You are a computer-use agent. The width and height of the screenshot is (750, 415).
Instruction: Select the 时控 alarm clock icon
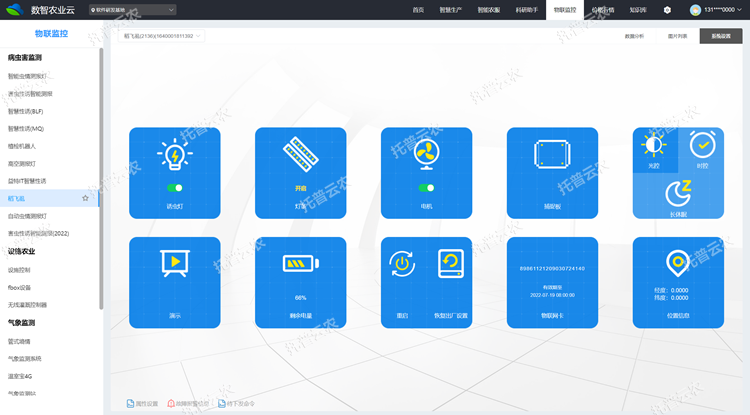point(701,146)
